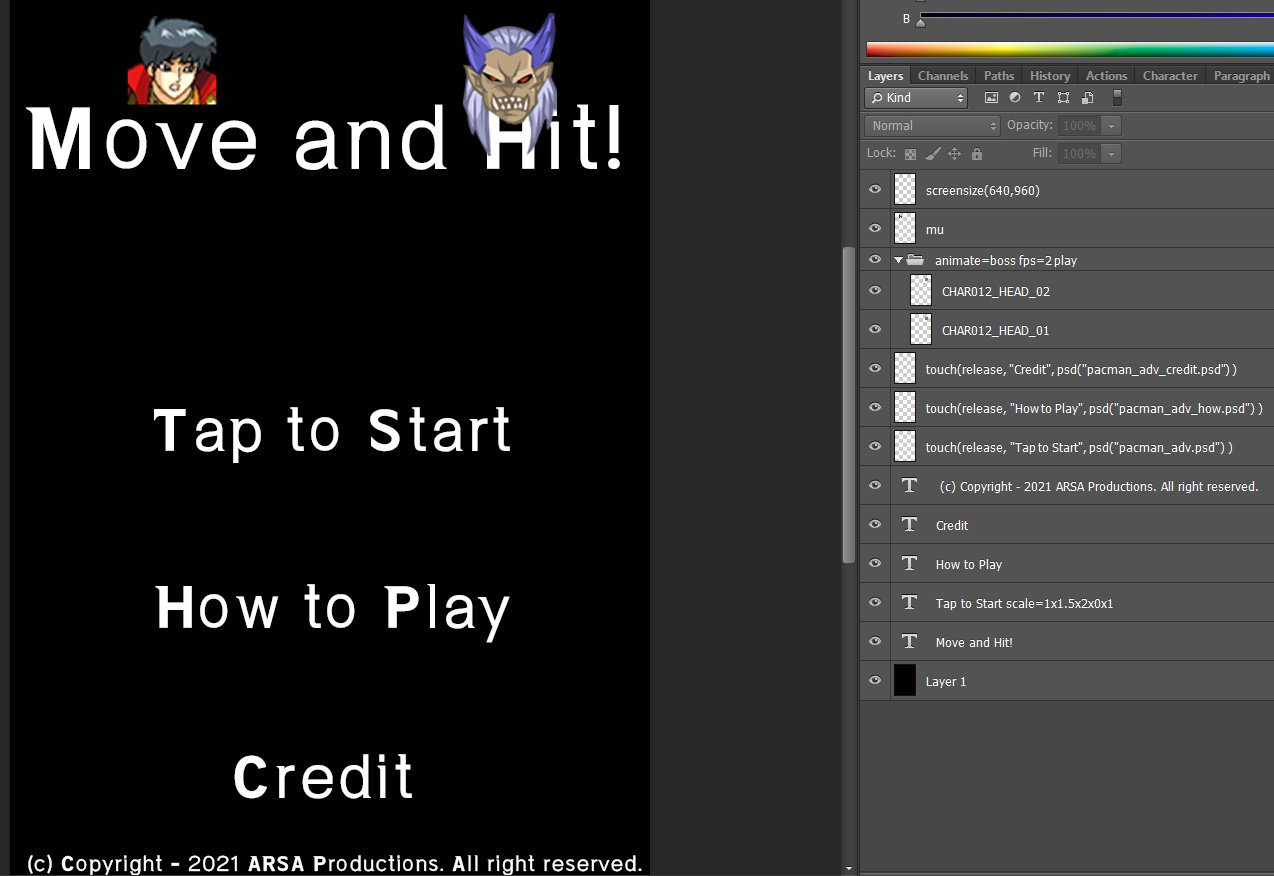Hide the 'Move and Hit!' text layer
Image resolution: width=1274 pixels, height=876 pixels.
(874, 641)
